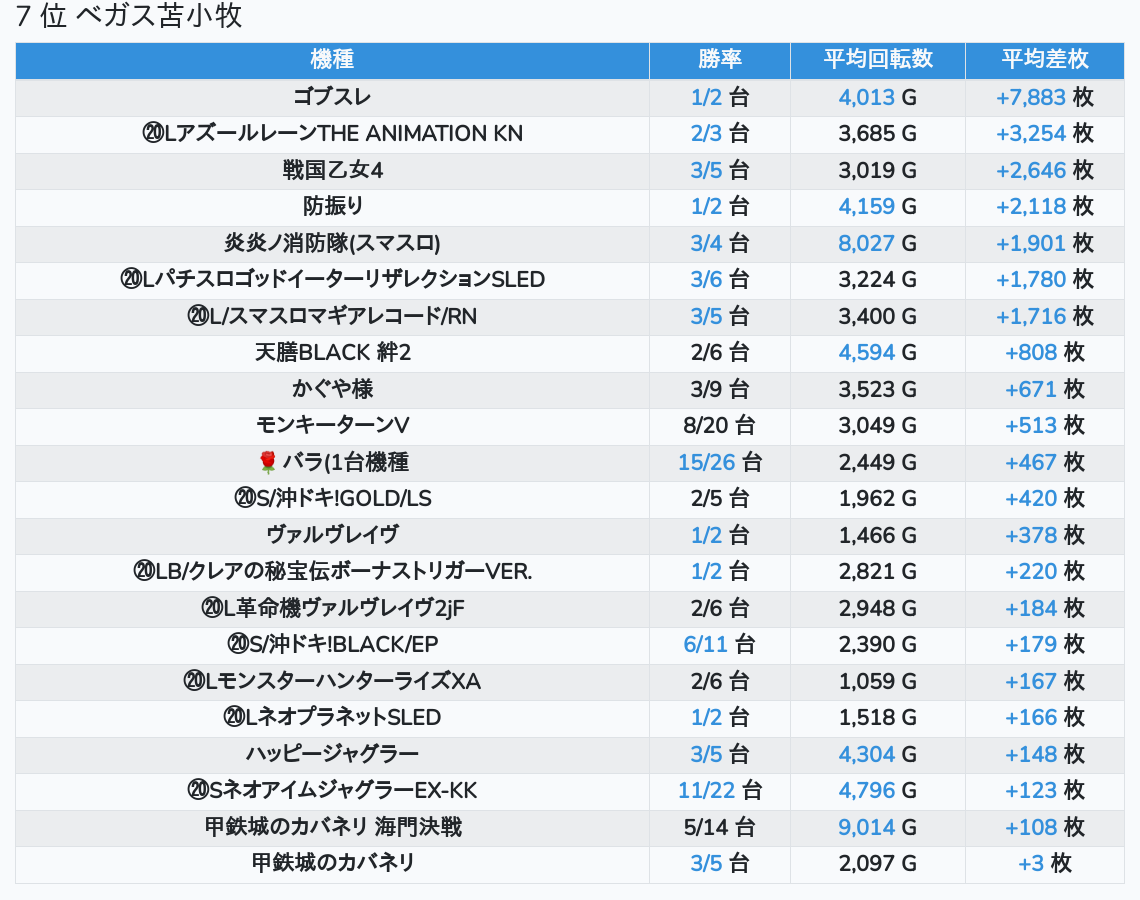This screenshot has height=900, width=1140.
Task: Click the 7位 ベガス苫小牧 heading
Action: pyautogui.click(x=129, y=17)
